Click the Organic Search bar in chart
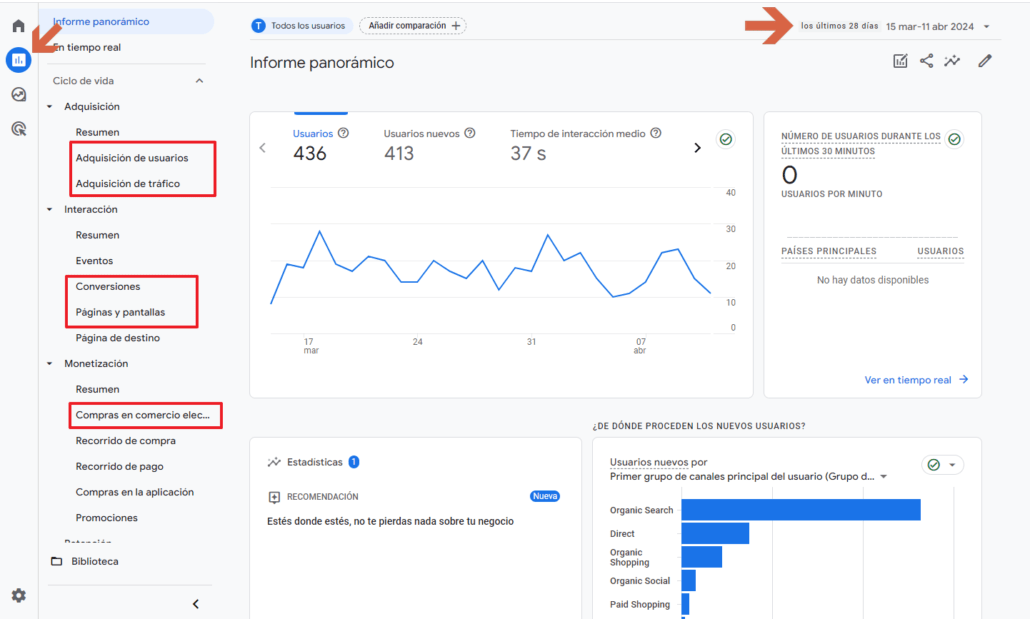This screenshot has height=619, width=1030. pyautogui.click(x=800, y=510)
